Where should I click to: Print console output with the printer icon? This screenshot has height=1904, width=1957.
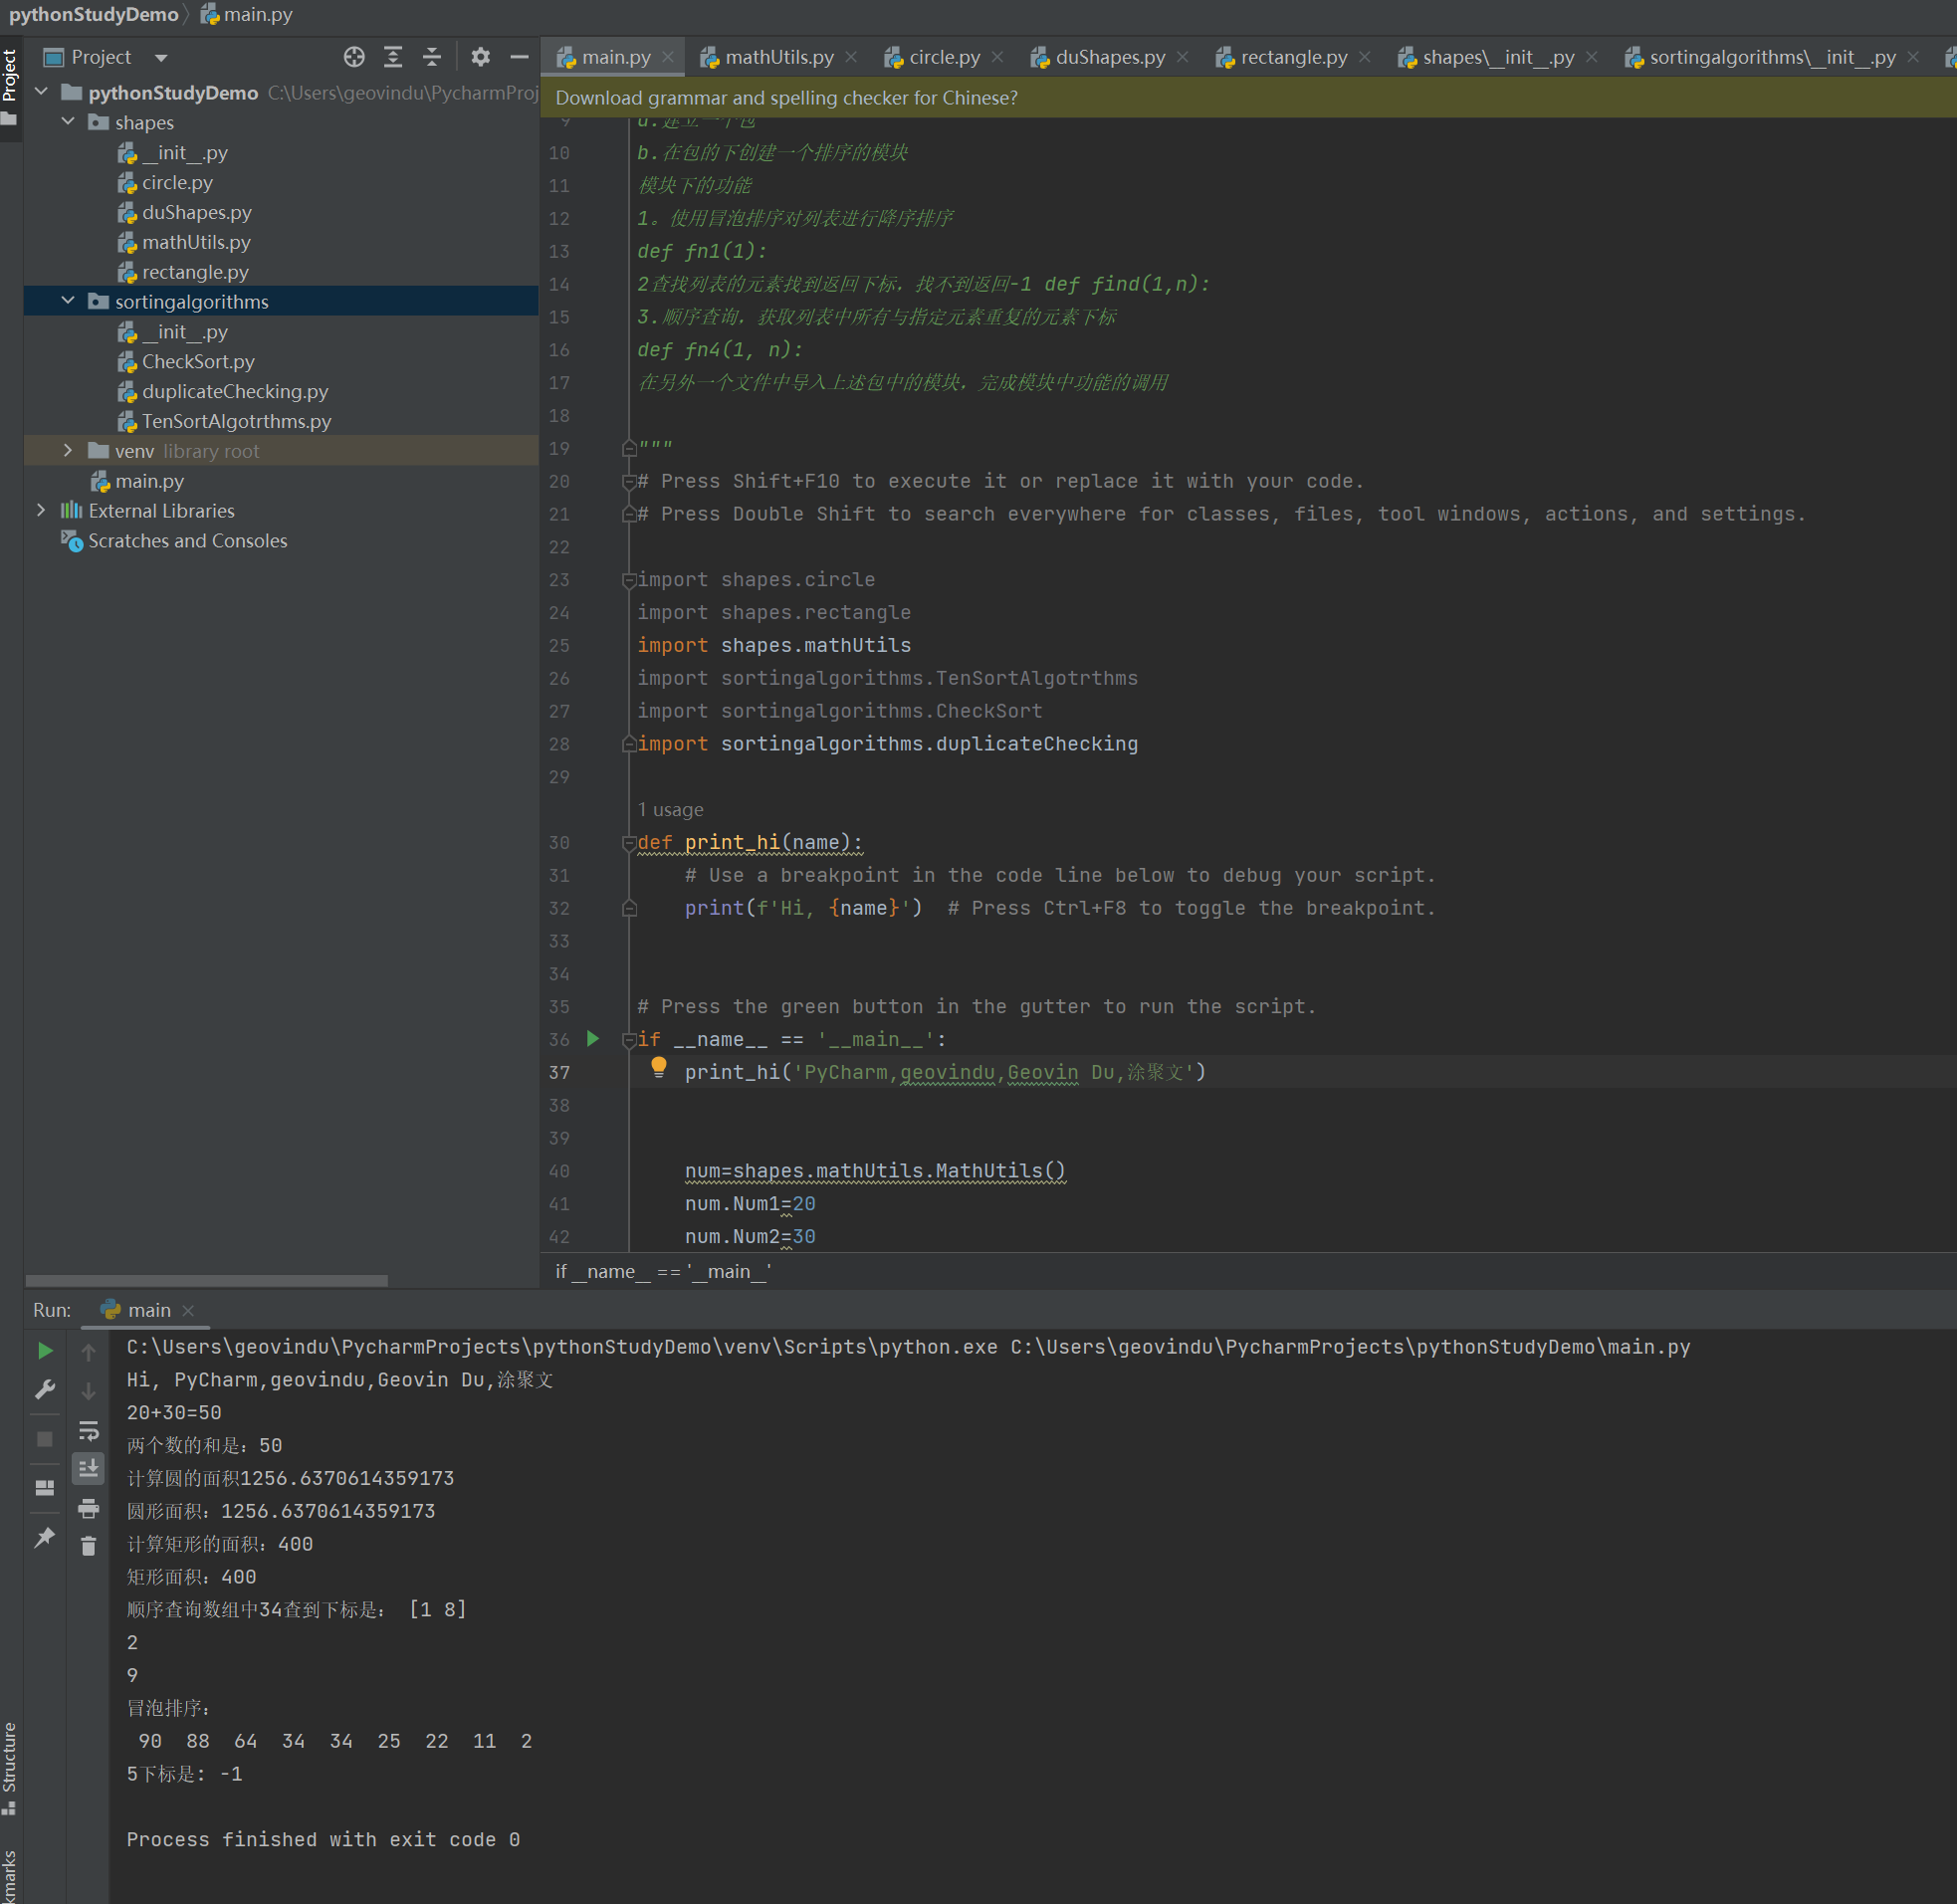(x=88, y=1507)
